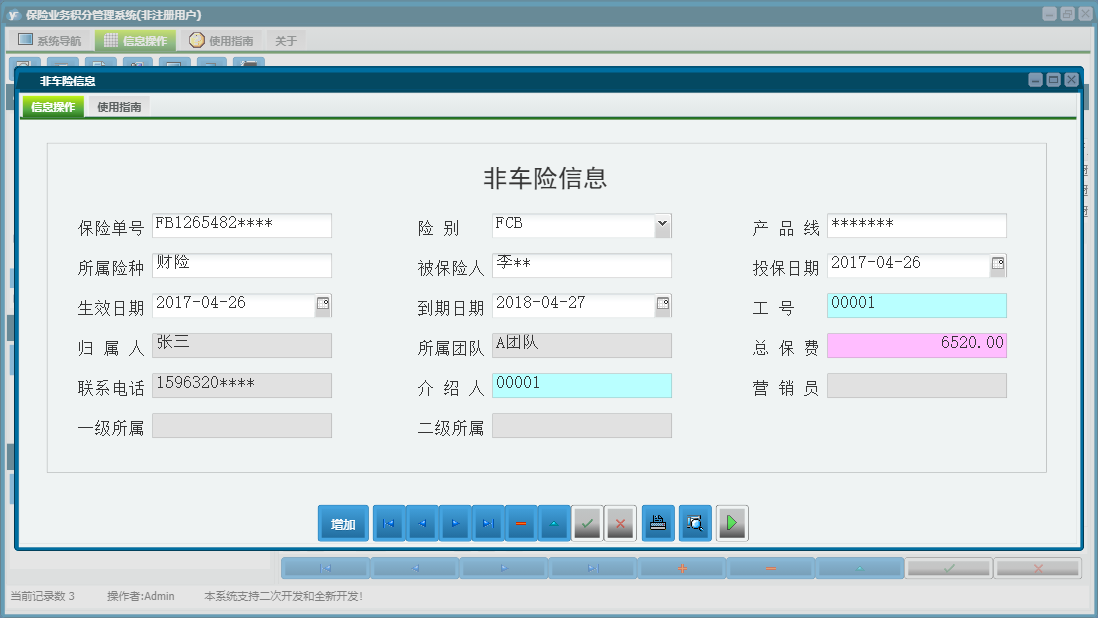The height and width of the screenshot is (618, 1098).
Task: Jump to the first record
Action: tap(388, 522)
